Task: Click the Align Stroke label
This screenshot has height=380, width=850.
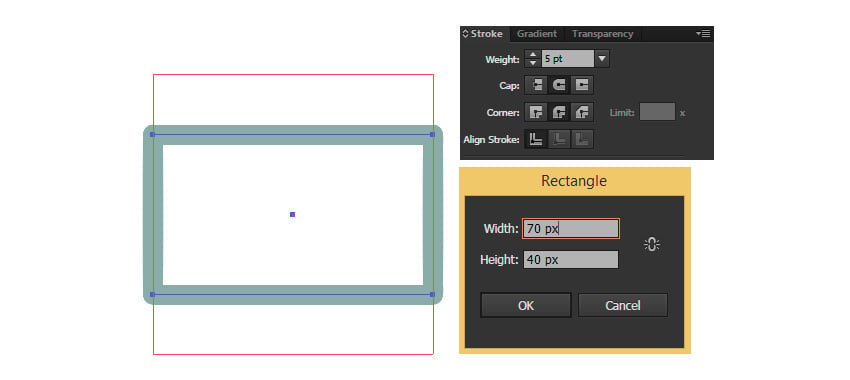Action: point(492,140)
